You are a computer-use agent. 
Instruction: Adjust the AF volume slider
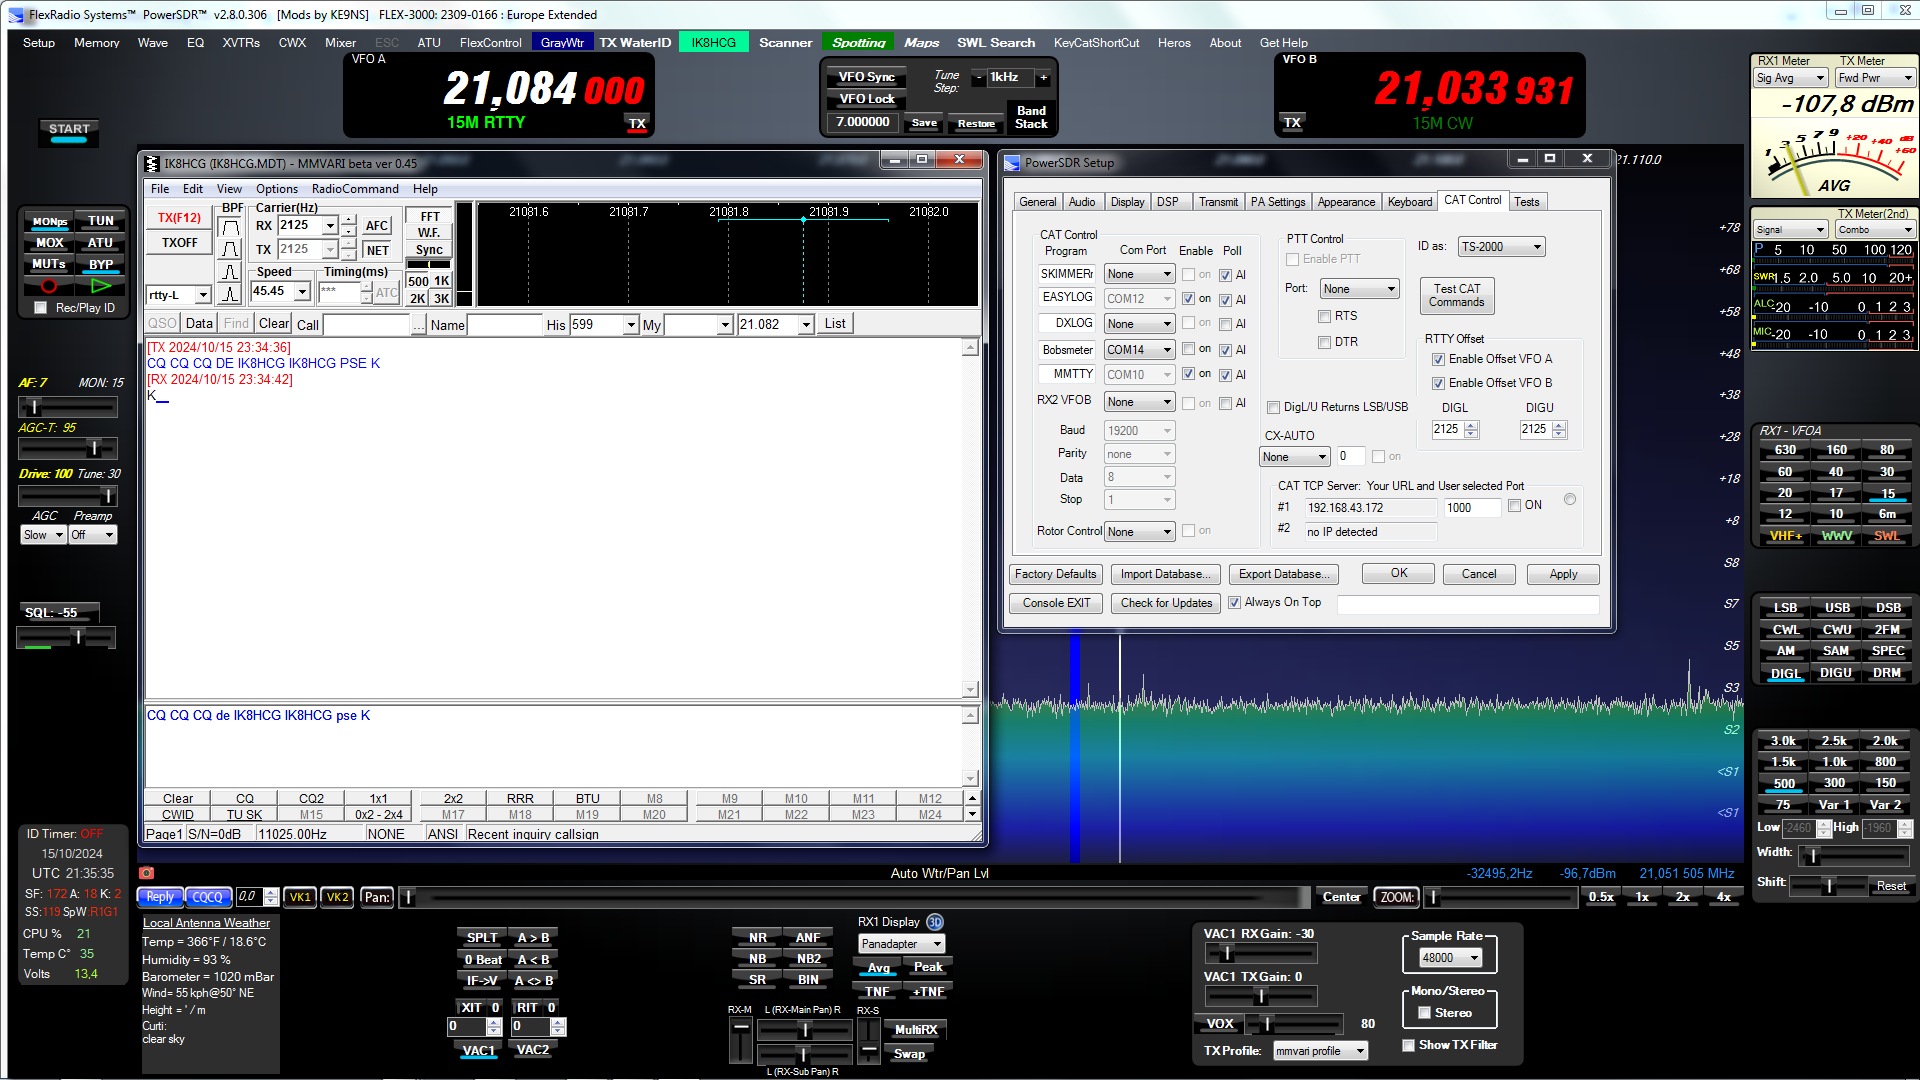(67, 407)
